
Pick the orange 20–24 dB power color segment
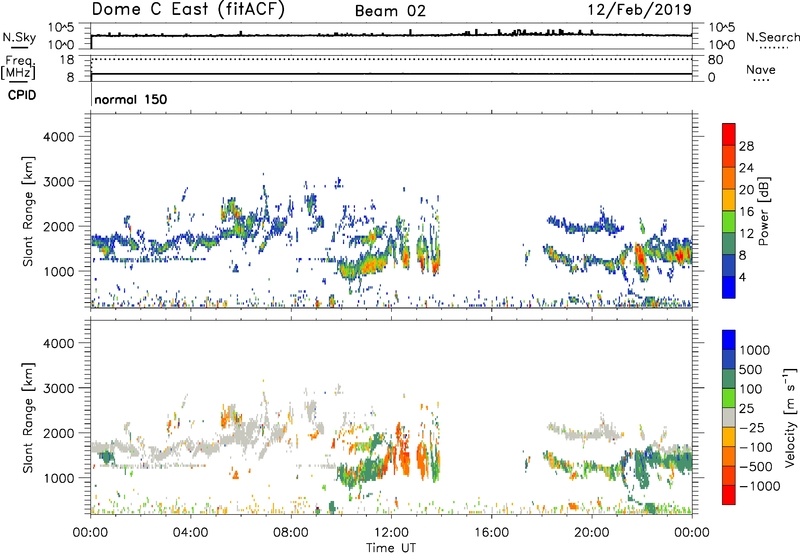point(729,178)
